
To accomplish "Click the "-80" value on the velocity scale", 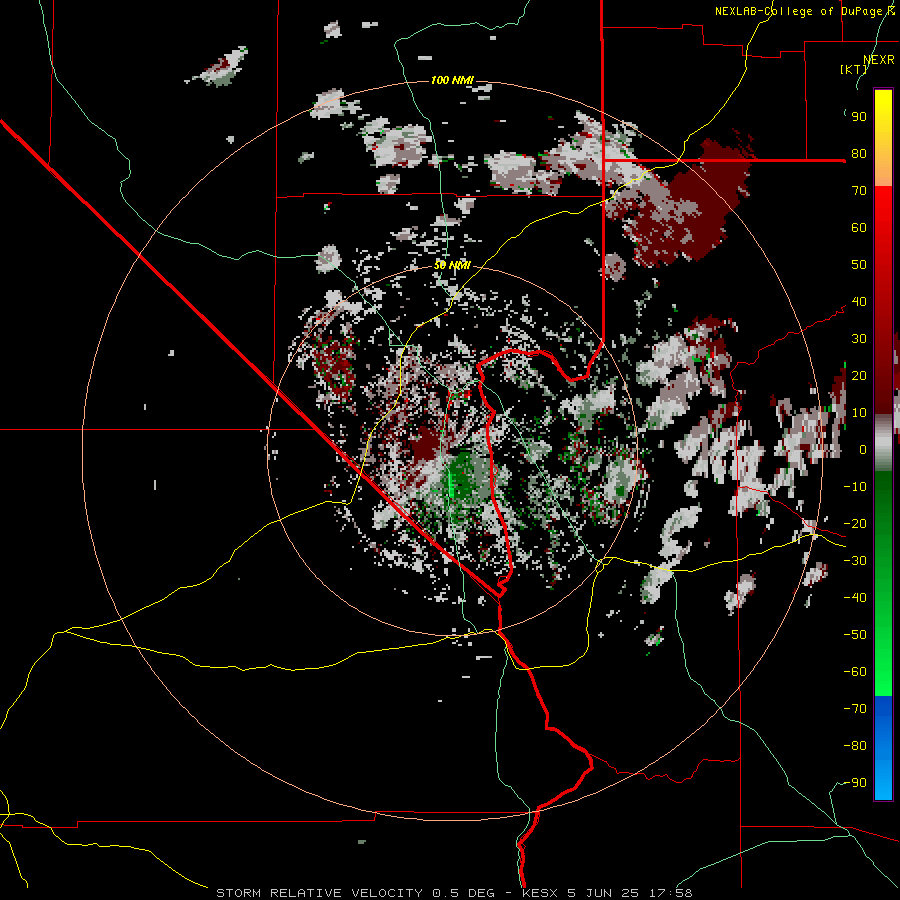I will (x=855, y=746).
